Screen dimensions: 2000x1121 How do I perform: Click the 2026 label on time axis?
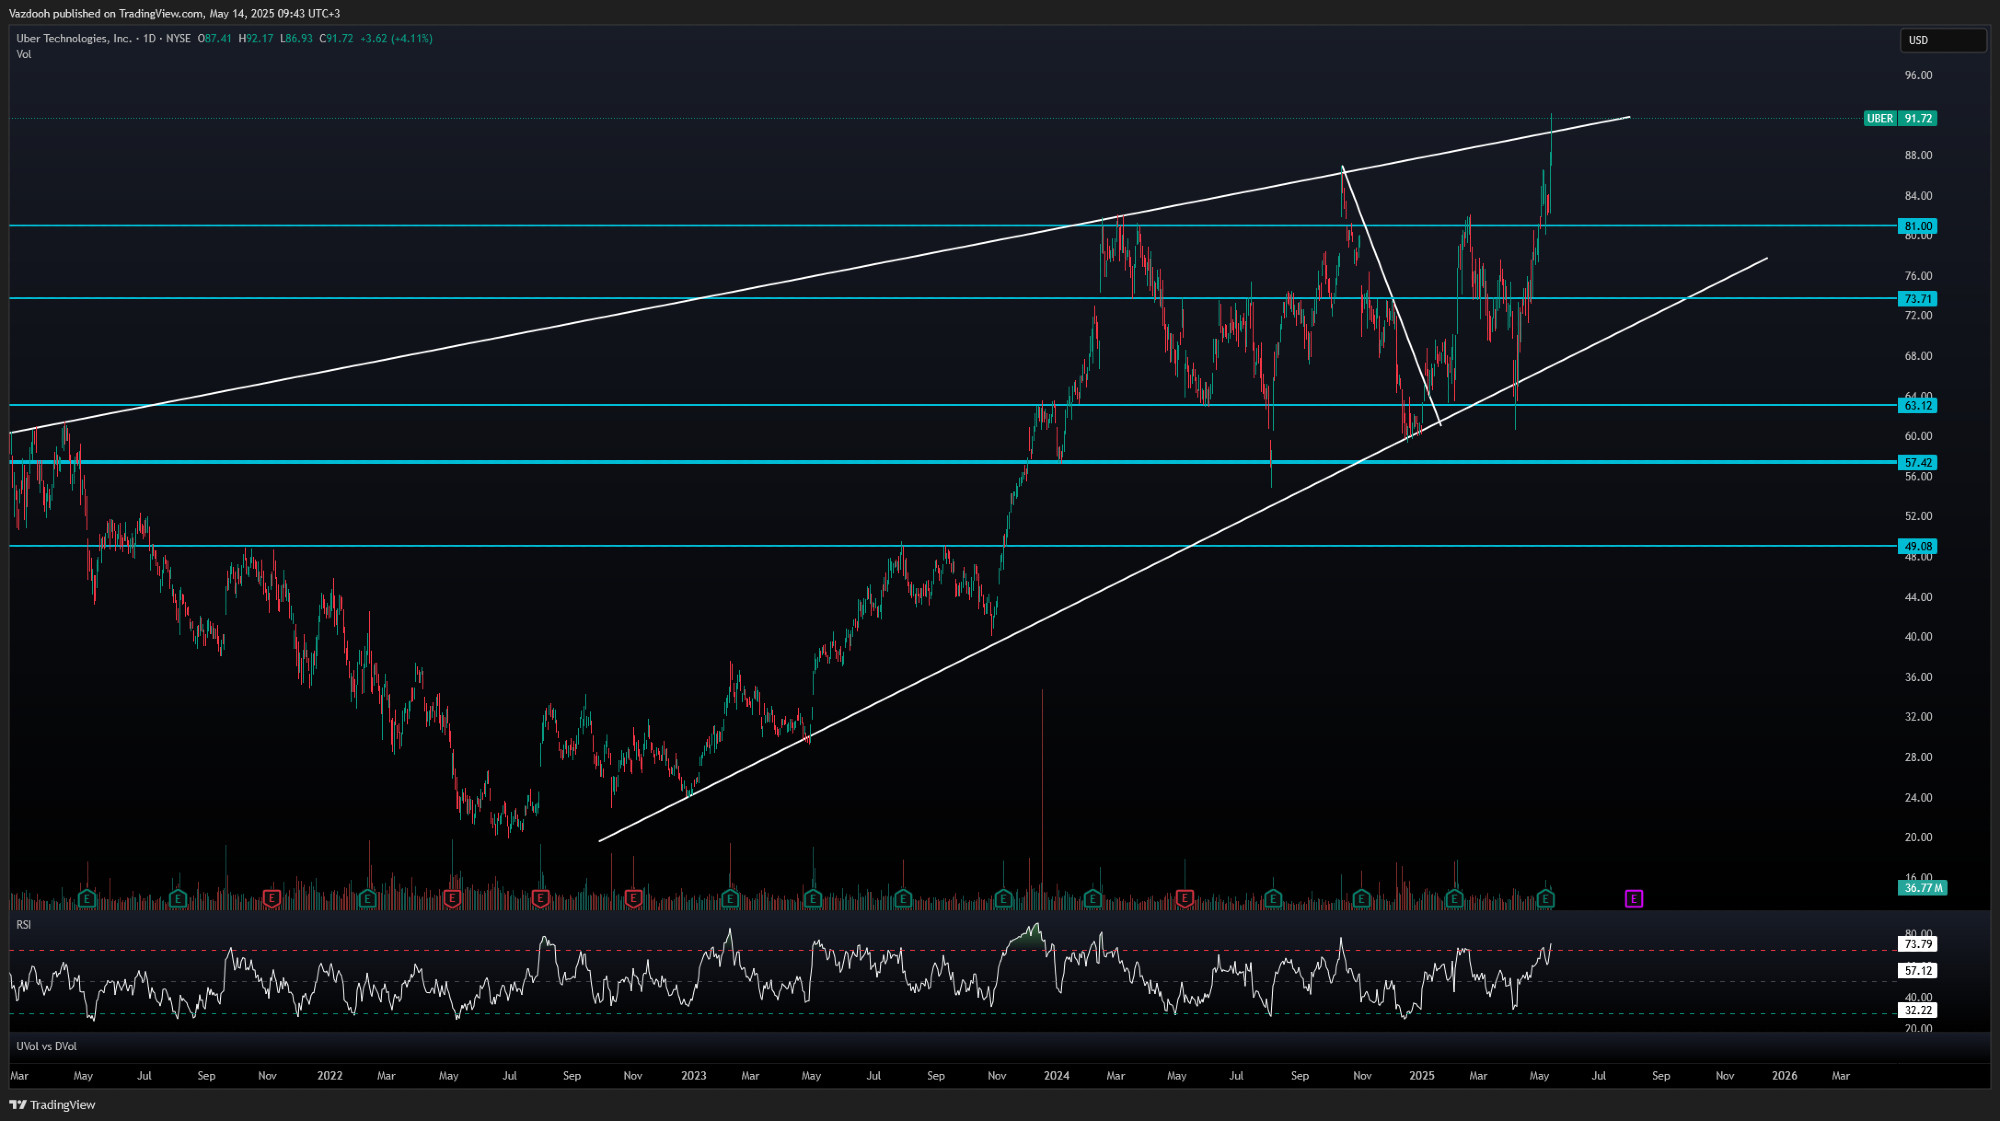point(1785,1076)
